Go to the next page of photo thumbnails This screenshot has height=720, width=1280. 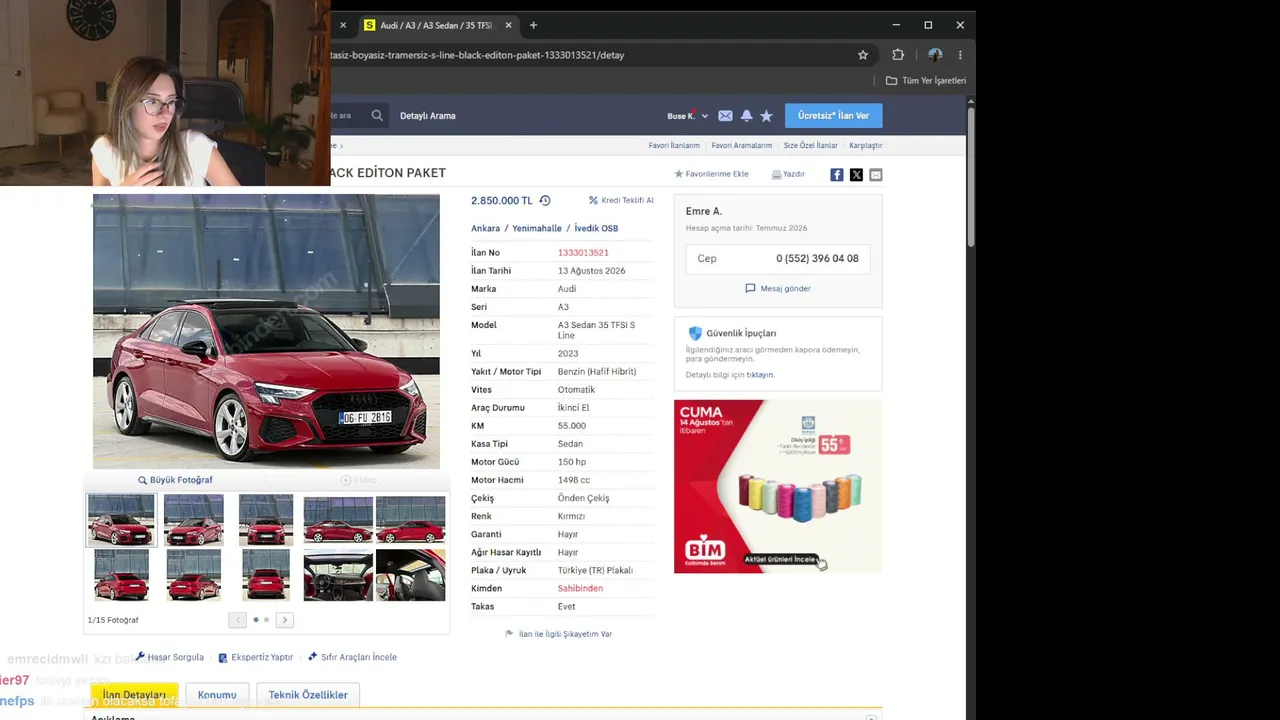pyautogui.click(x=284, y=620)
